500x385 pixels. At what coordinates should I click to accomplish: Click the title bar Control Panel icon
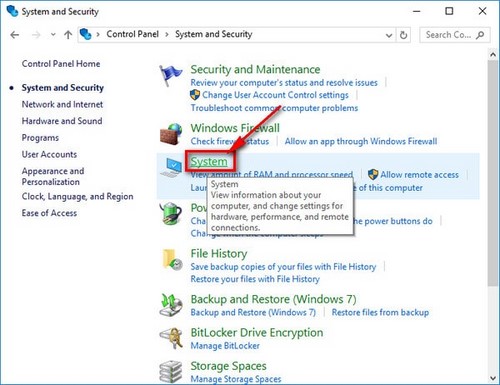pyautogui.click(x=12, y=11)
